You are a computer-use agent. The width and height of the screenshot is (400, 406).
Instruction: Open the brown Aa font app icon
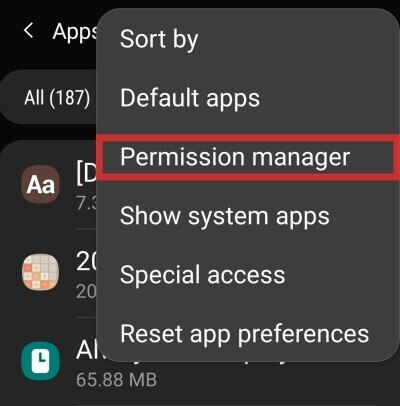40,184
